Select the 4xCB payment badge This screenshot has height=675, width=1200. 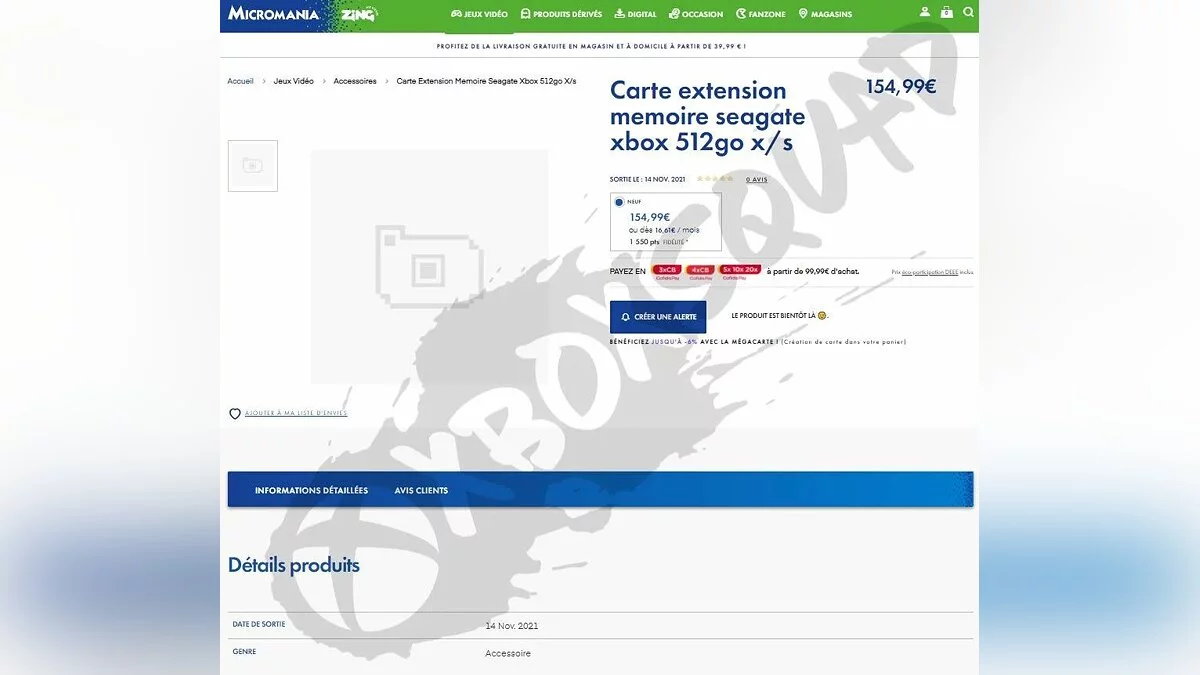(700, 270)
